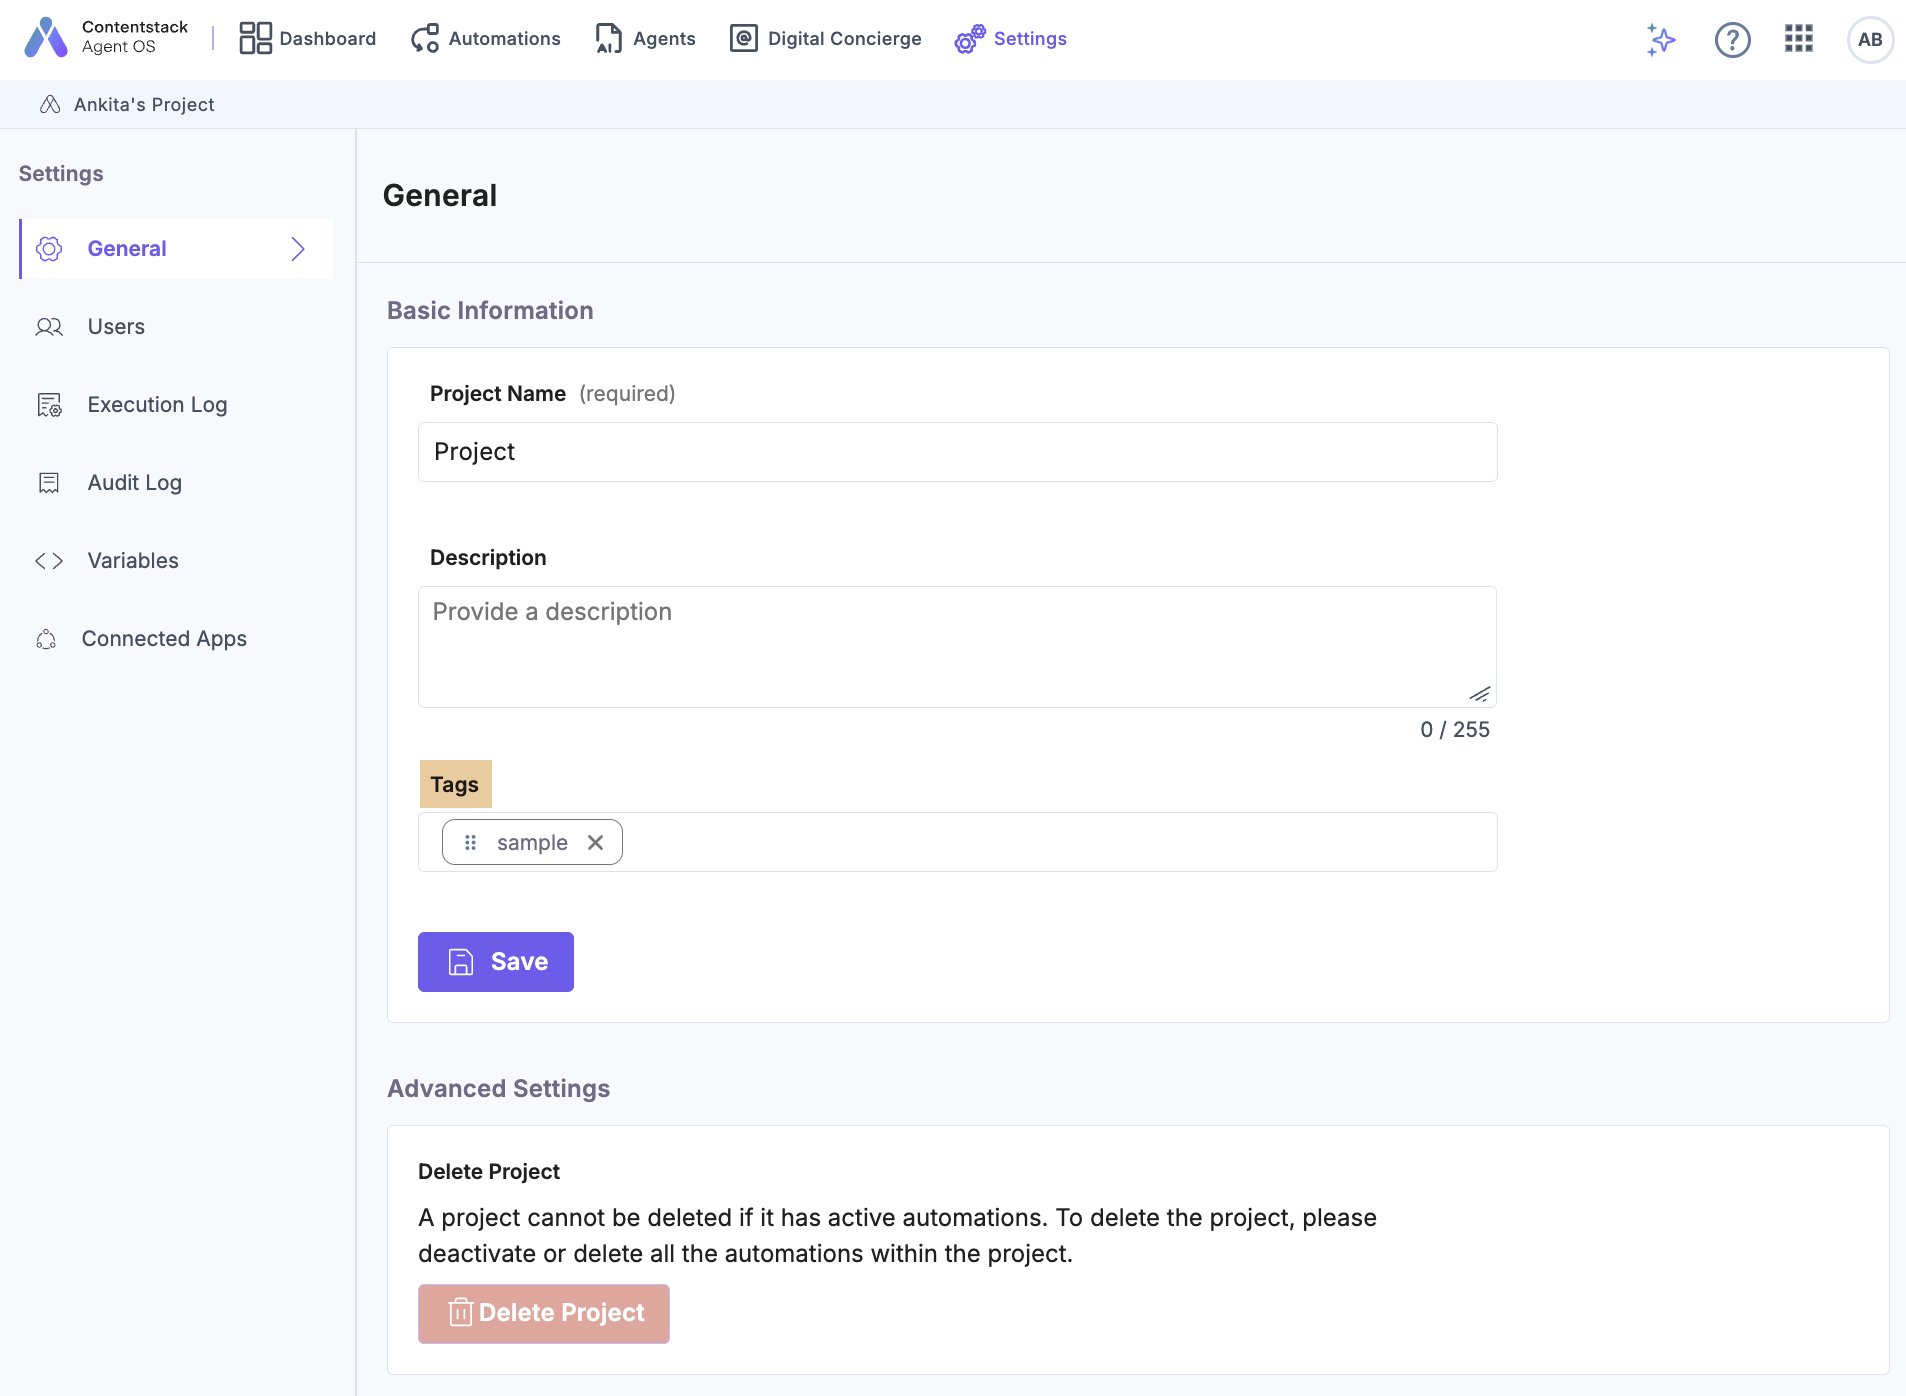Expand the General settings chevron
The width and height of the screenshot is (1906, 1396).
tap(297, 249)
